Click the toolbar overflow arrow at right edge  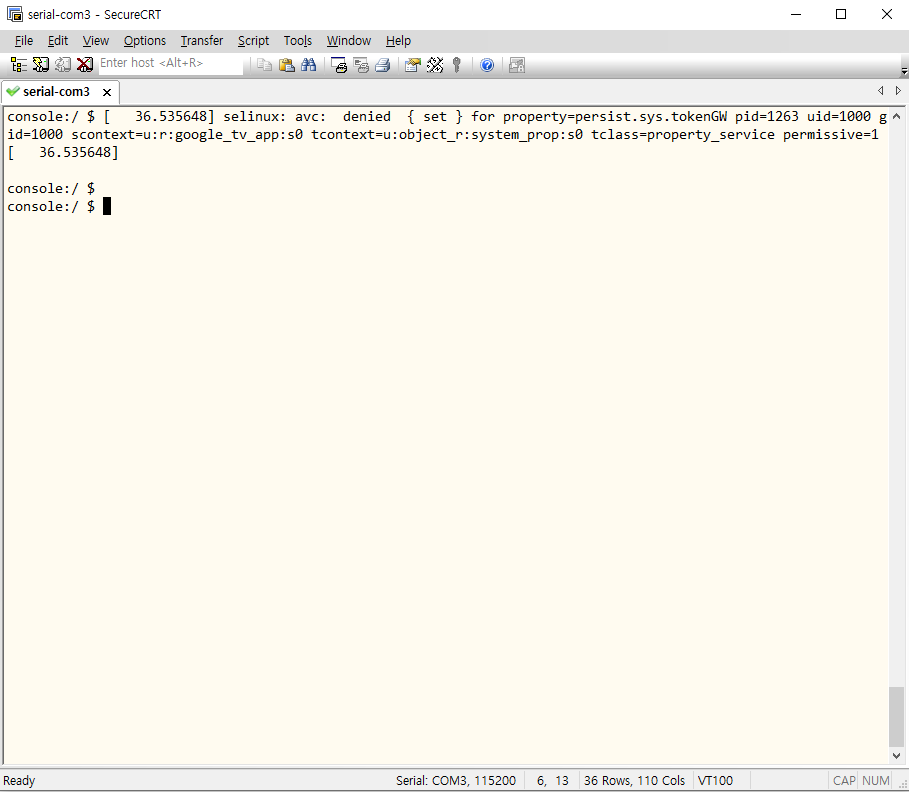[x=904, y=71]
